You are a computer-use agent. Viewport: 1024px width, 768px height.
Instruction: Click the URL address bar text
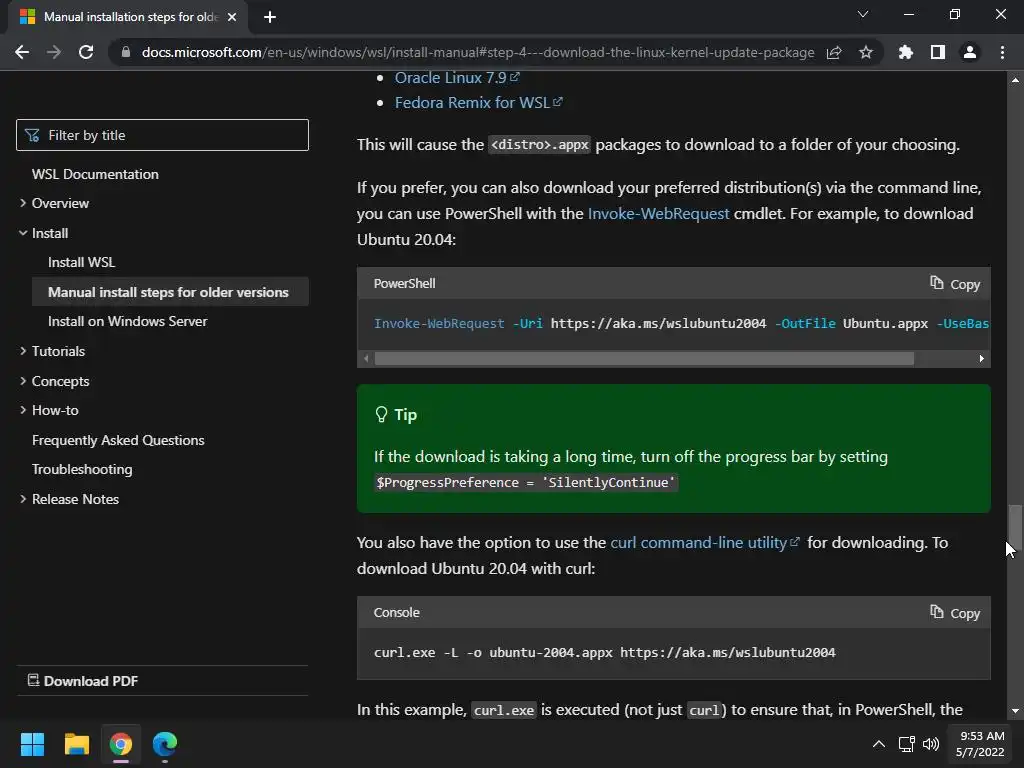pyautogui.click(x=478, y=52)
